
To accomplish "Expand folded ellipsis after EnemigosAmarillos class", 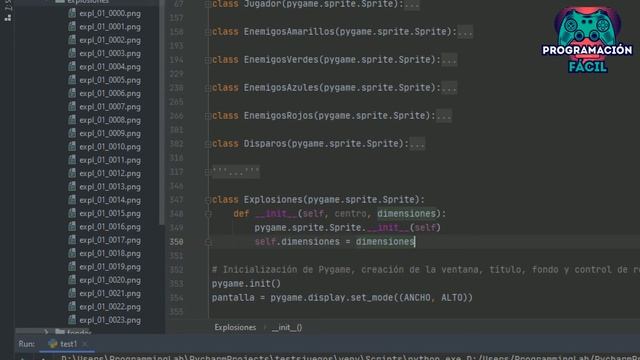I will coord(465,32).
